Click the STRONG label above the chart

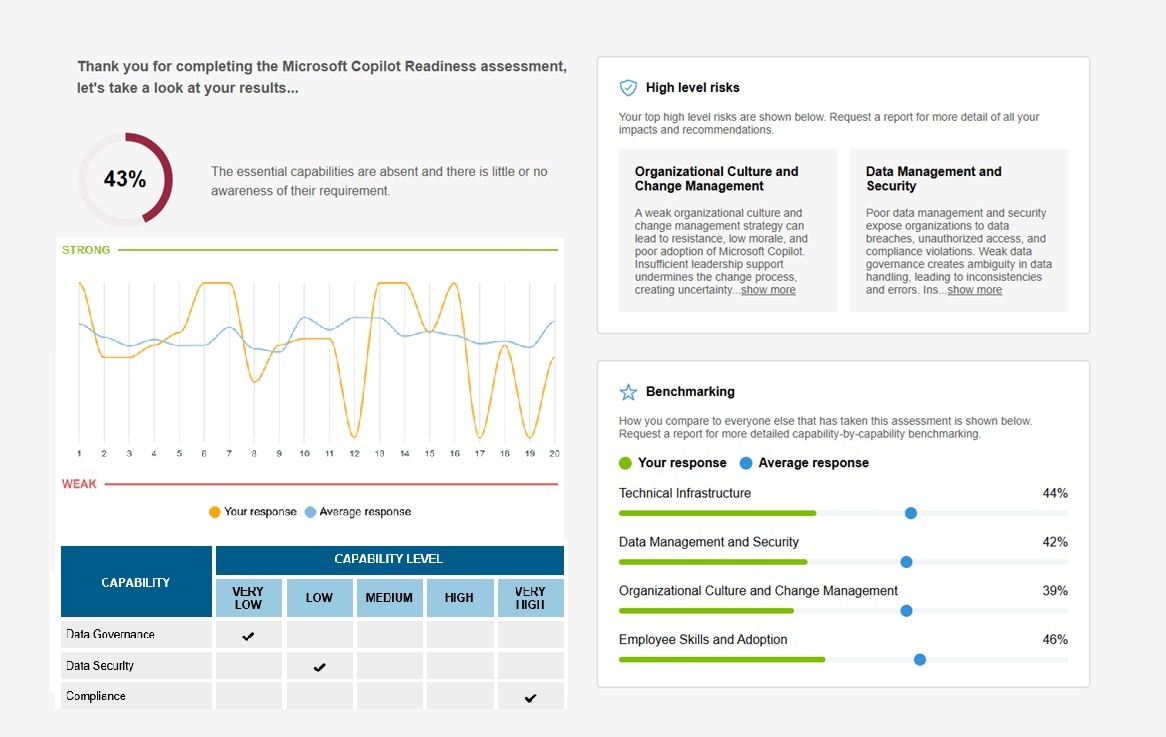(86, 251)
